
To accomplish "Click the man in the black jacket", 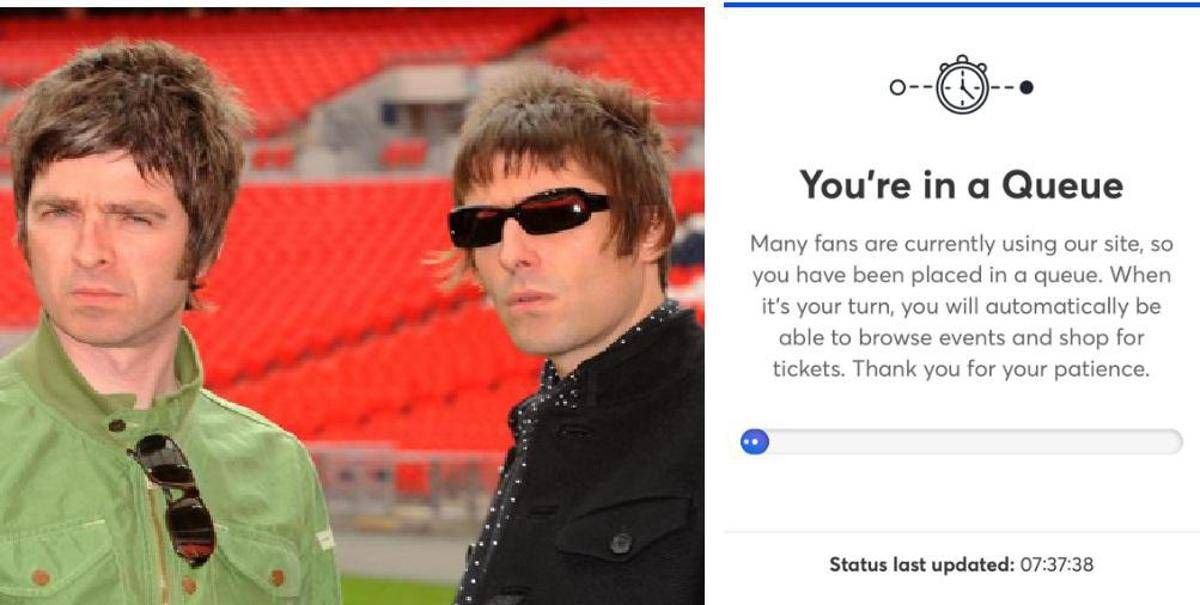I will coord(570,330).
